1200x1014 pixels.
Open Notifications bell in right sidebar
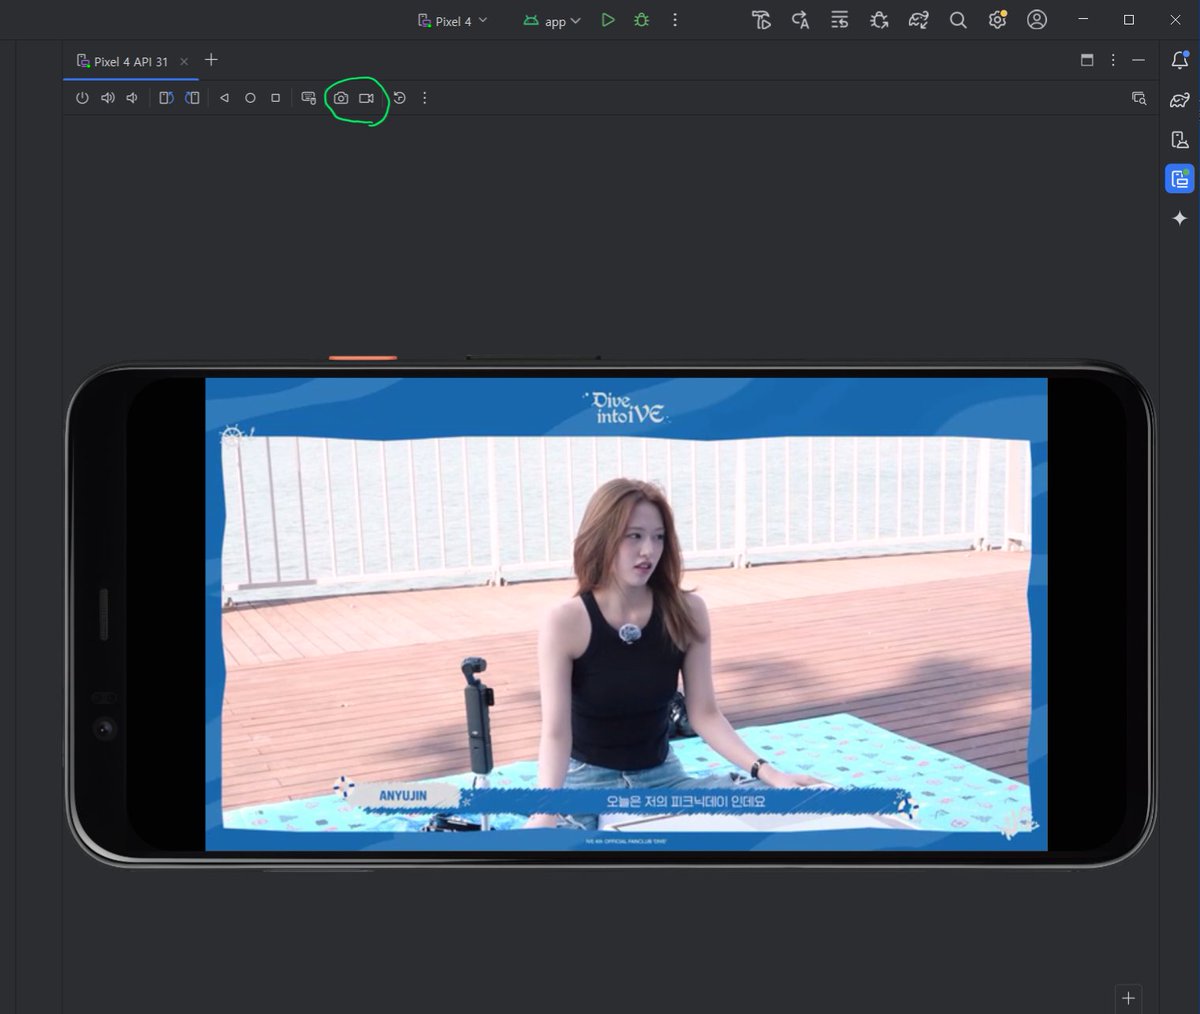pyautogui.click(x=1180, y=60)
